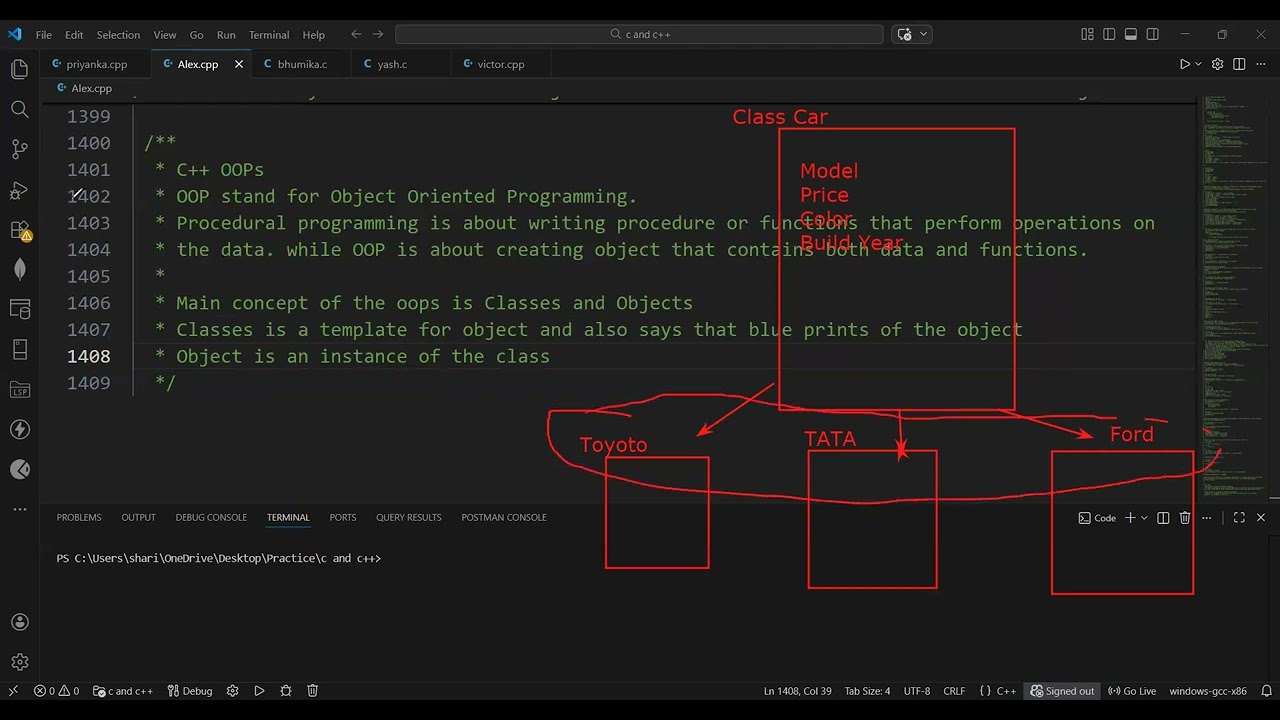Open the Terminal menu
Image resolution: width=1280 pixels, height=720 pixels.
(269, 34)
